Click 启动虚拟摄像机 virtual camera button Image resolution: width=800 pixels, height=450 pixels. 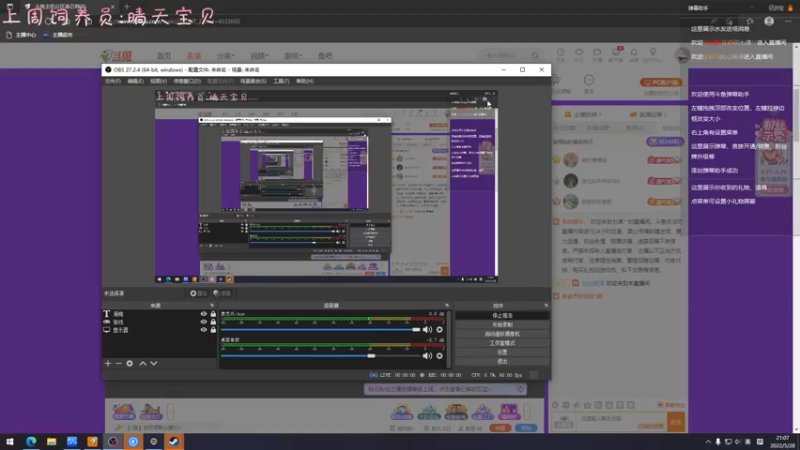pyautogui.click(x=502, y=334)
